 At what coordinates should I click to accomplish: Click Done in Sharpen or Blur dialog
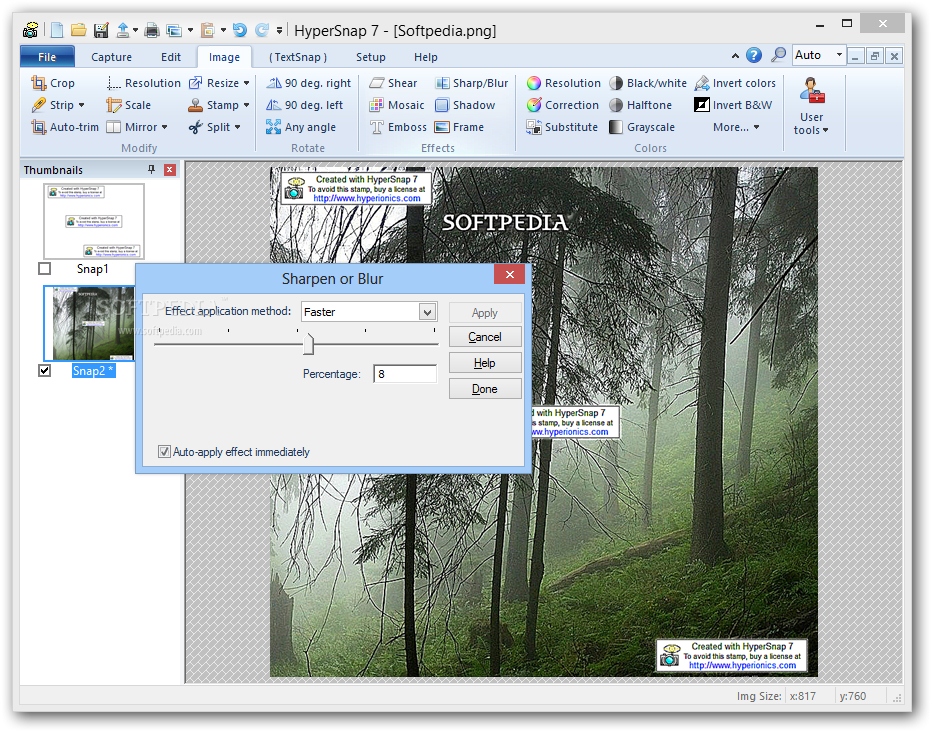[485, 389]
